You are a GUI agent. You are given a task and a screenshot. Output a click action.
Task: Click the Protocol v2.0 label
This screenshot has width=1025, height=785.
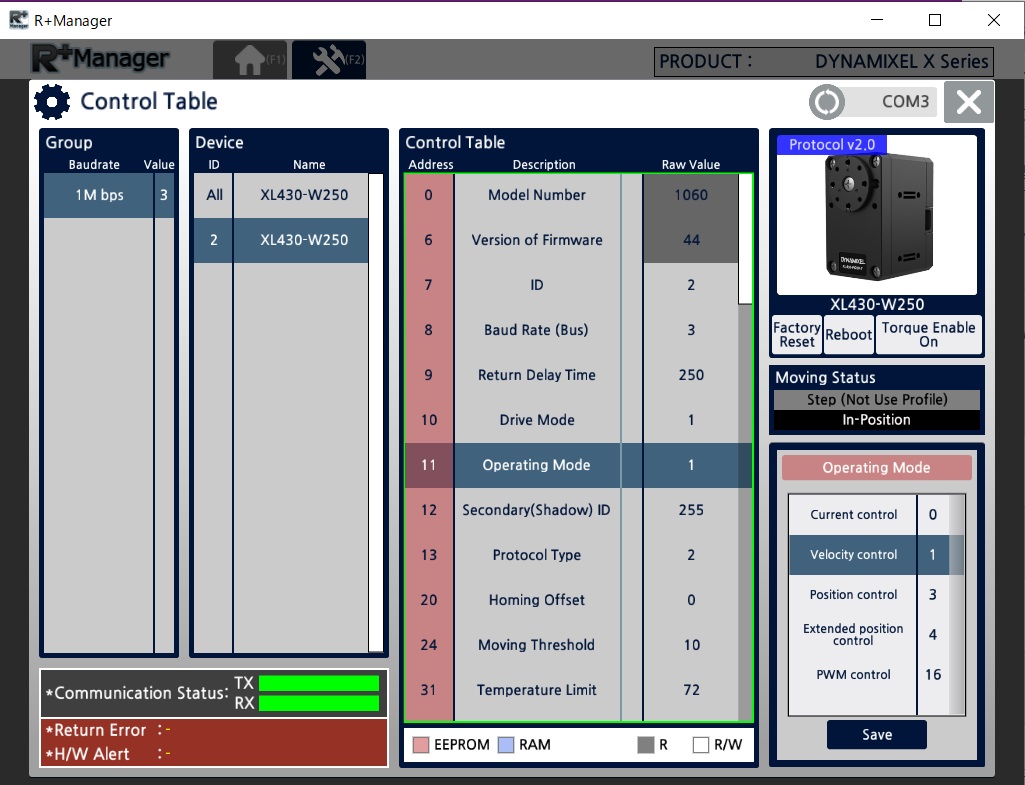click(832, 144)
